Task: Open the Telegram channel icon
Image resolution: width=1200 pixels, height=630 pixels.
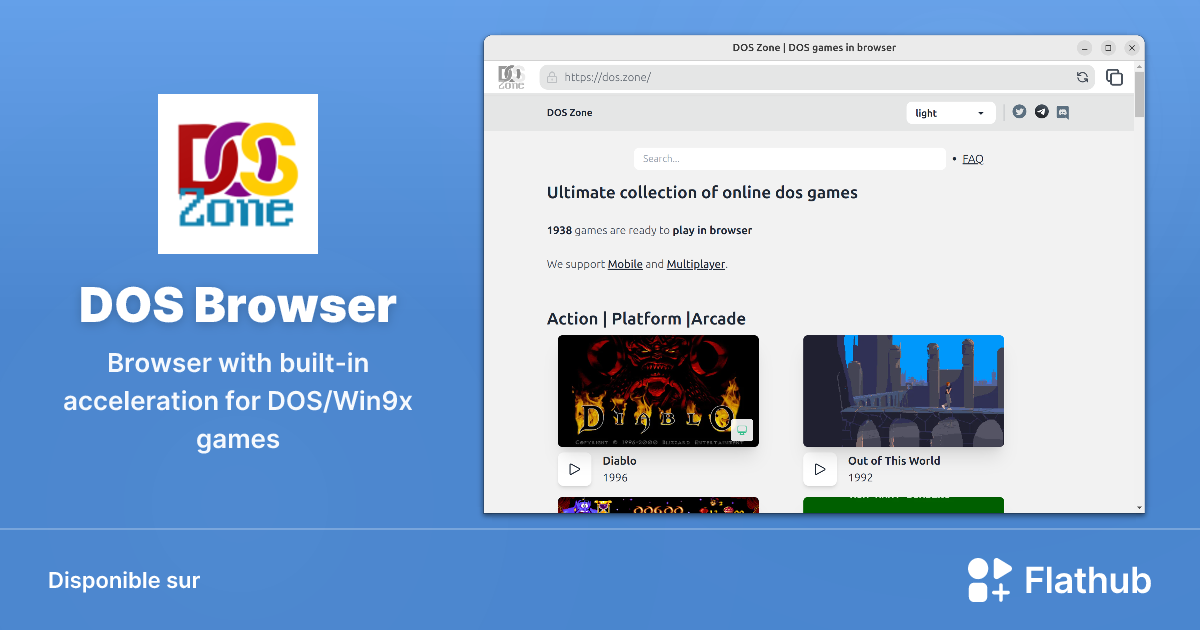Action: click(1041, 112)
